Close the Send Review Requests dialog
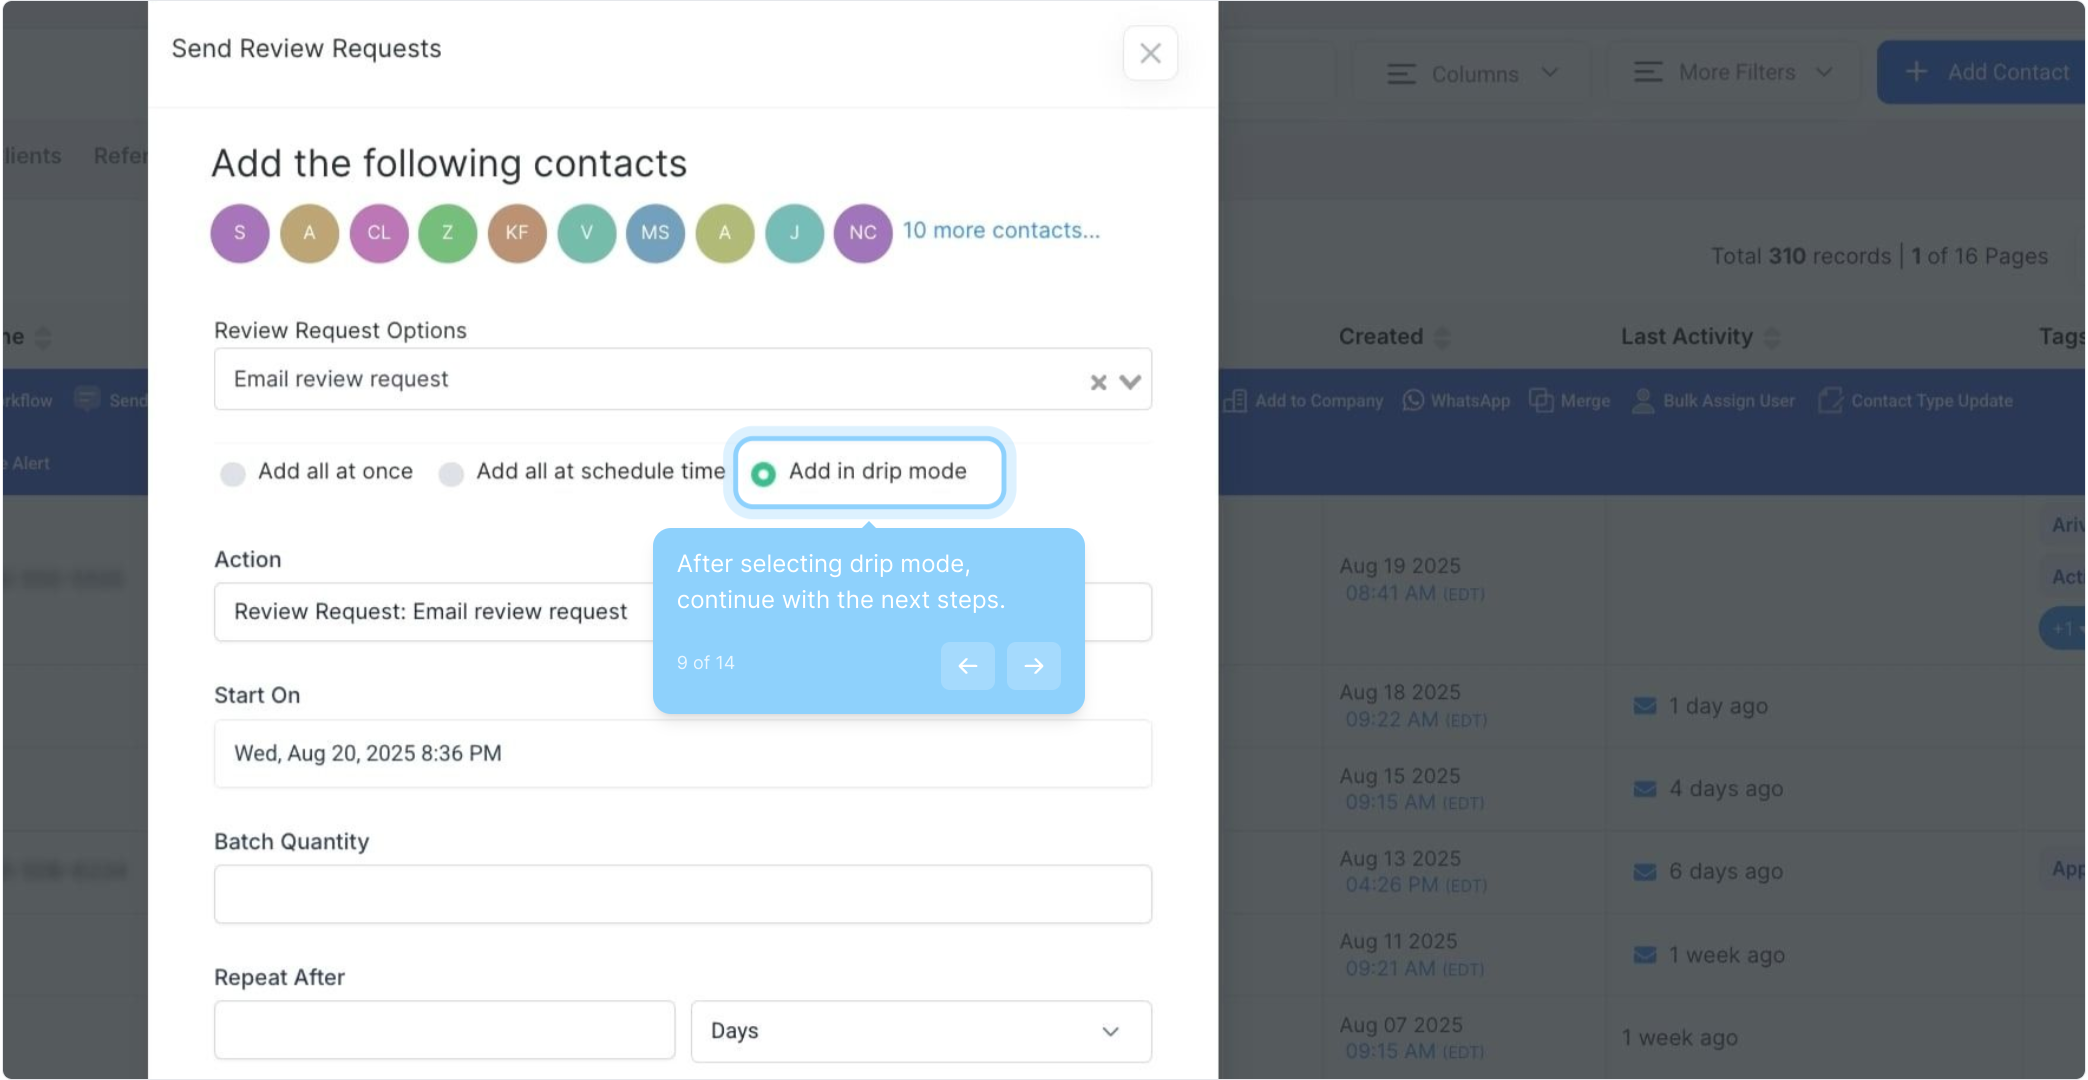Screen dimensions: 2088x1080 (x=1150, y=53)
